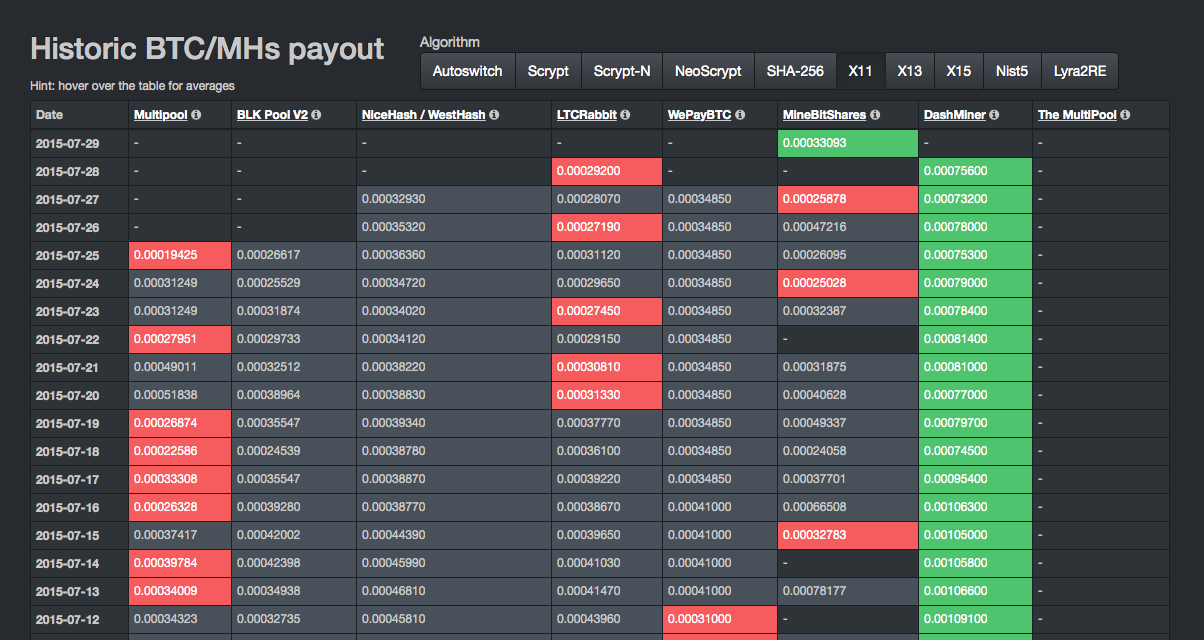This screenshot has width=1204, height=640.
Task: Click the Multipool value 0.00049011
Action: point(180,367)
